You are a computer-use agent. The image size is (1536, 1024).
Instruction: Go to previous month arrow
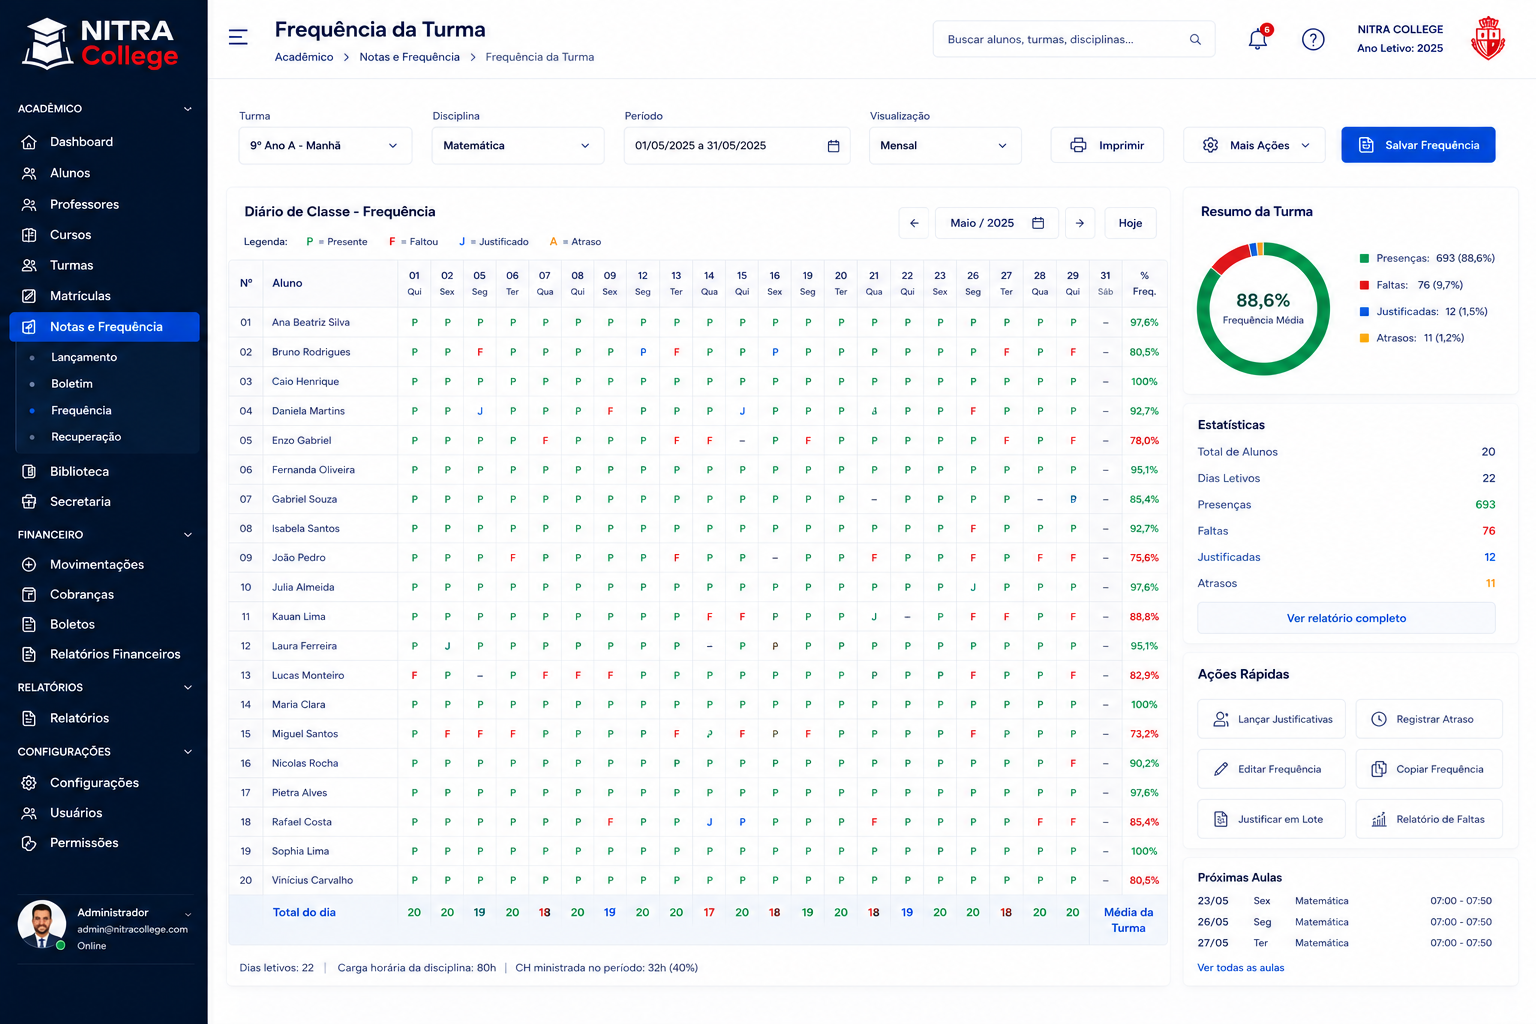(x=914, y=223)
